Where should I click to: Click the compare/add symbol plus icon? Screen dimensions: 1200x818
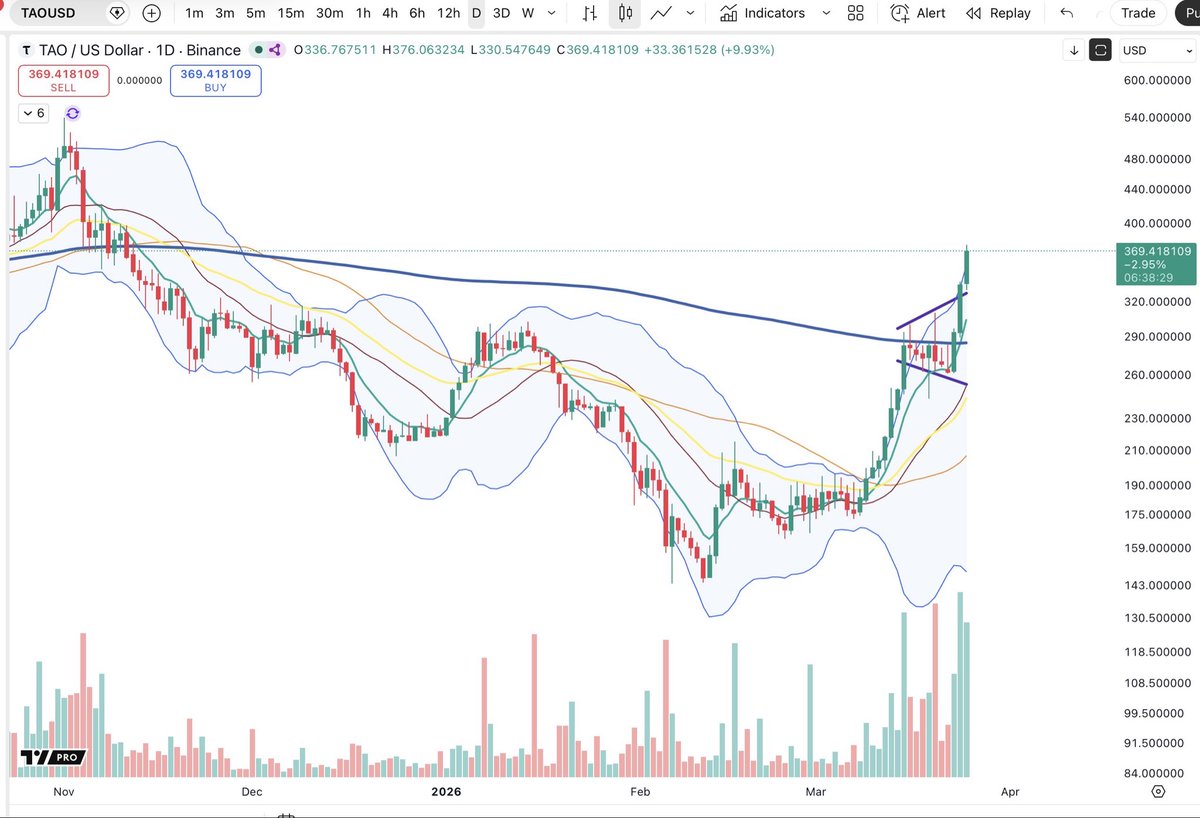tap(150, 13)
